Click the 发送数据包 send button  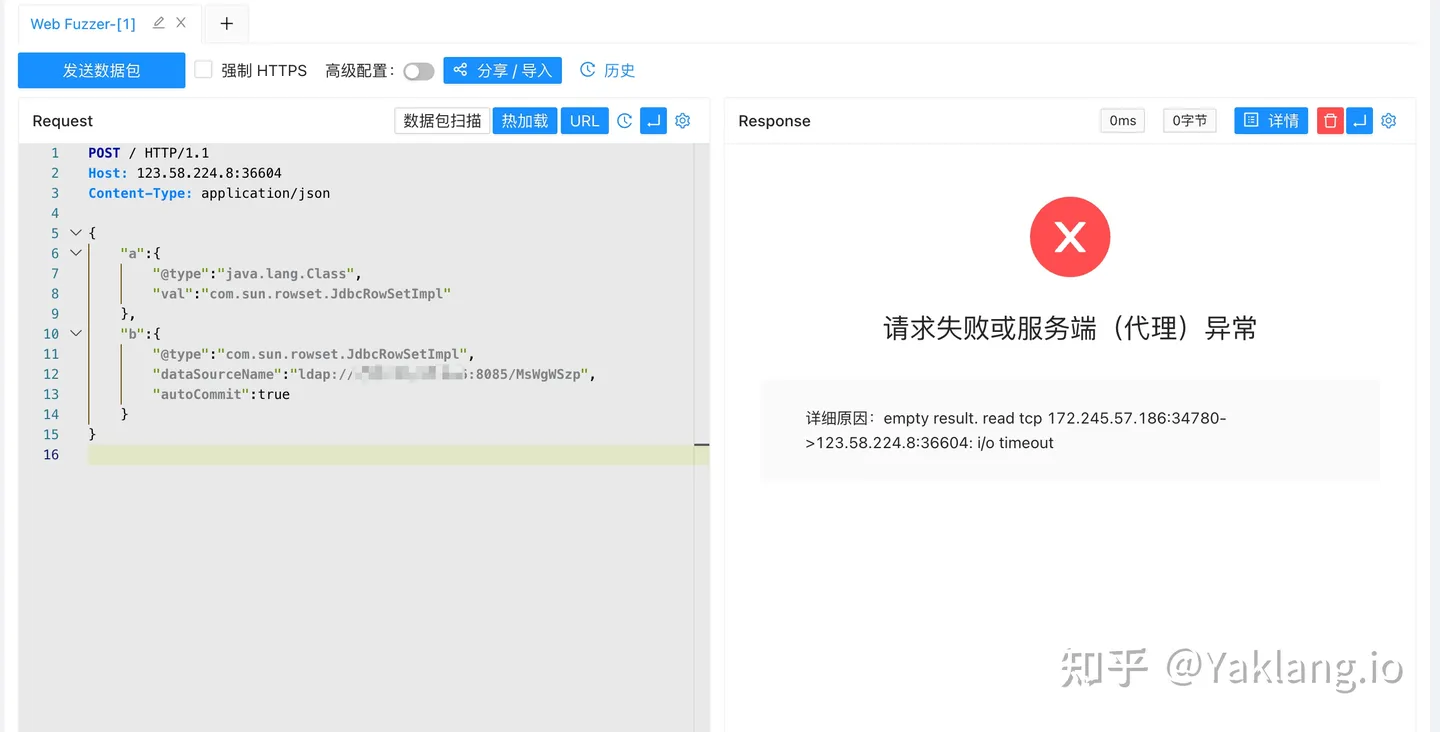click(x=102, y=70)
